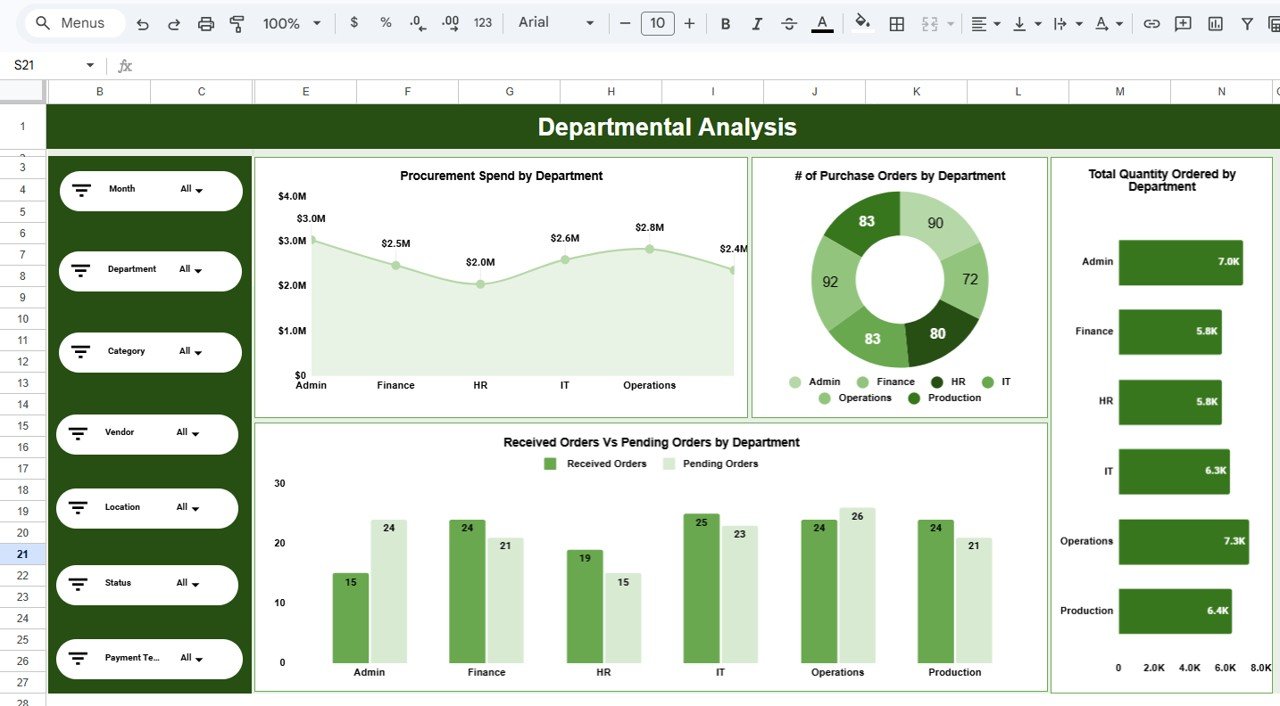Screen dimensions: 1280x706
Task: Open the Borders tool
Action: point(895,22)
